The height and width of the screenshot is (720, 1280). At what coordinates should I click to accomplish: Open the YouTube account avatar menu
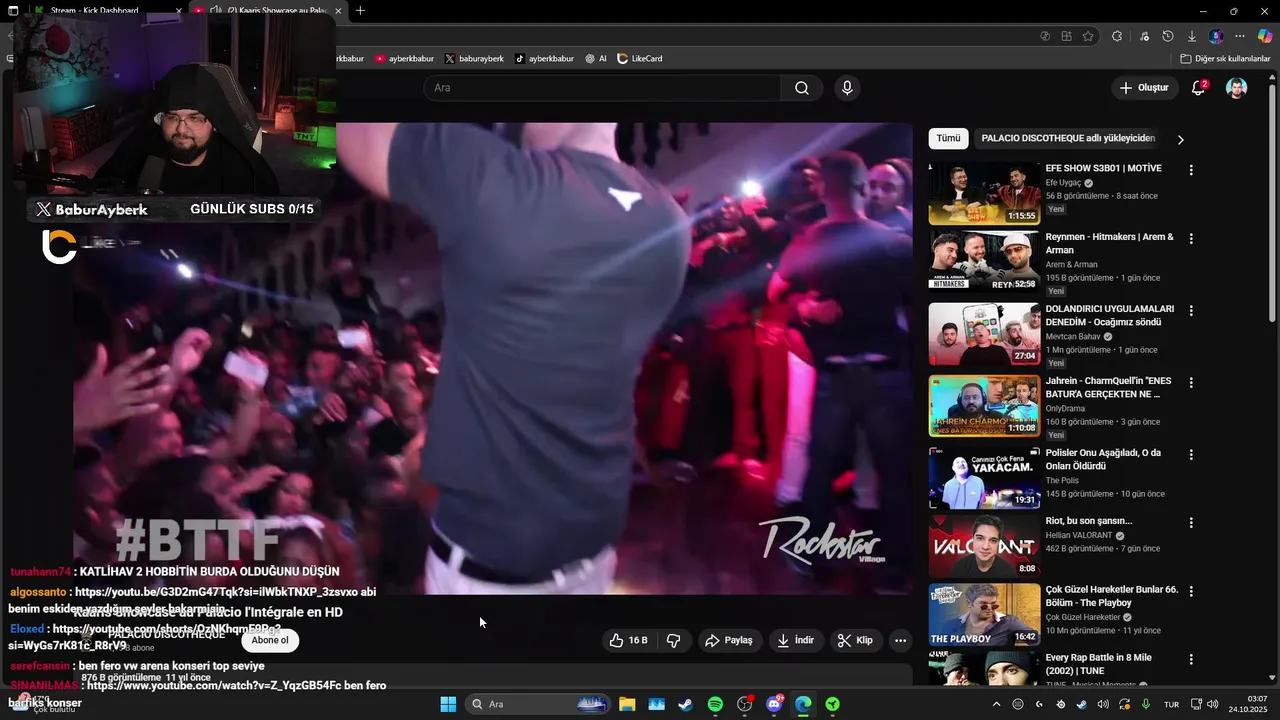point(1237,88)
